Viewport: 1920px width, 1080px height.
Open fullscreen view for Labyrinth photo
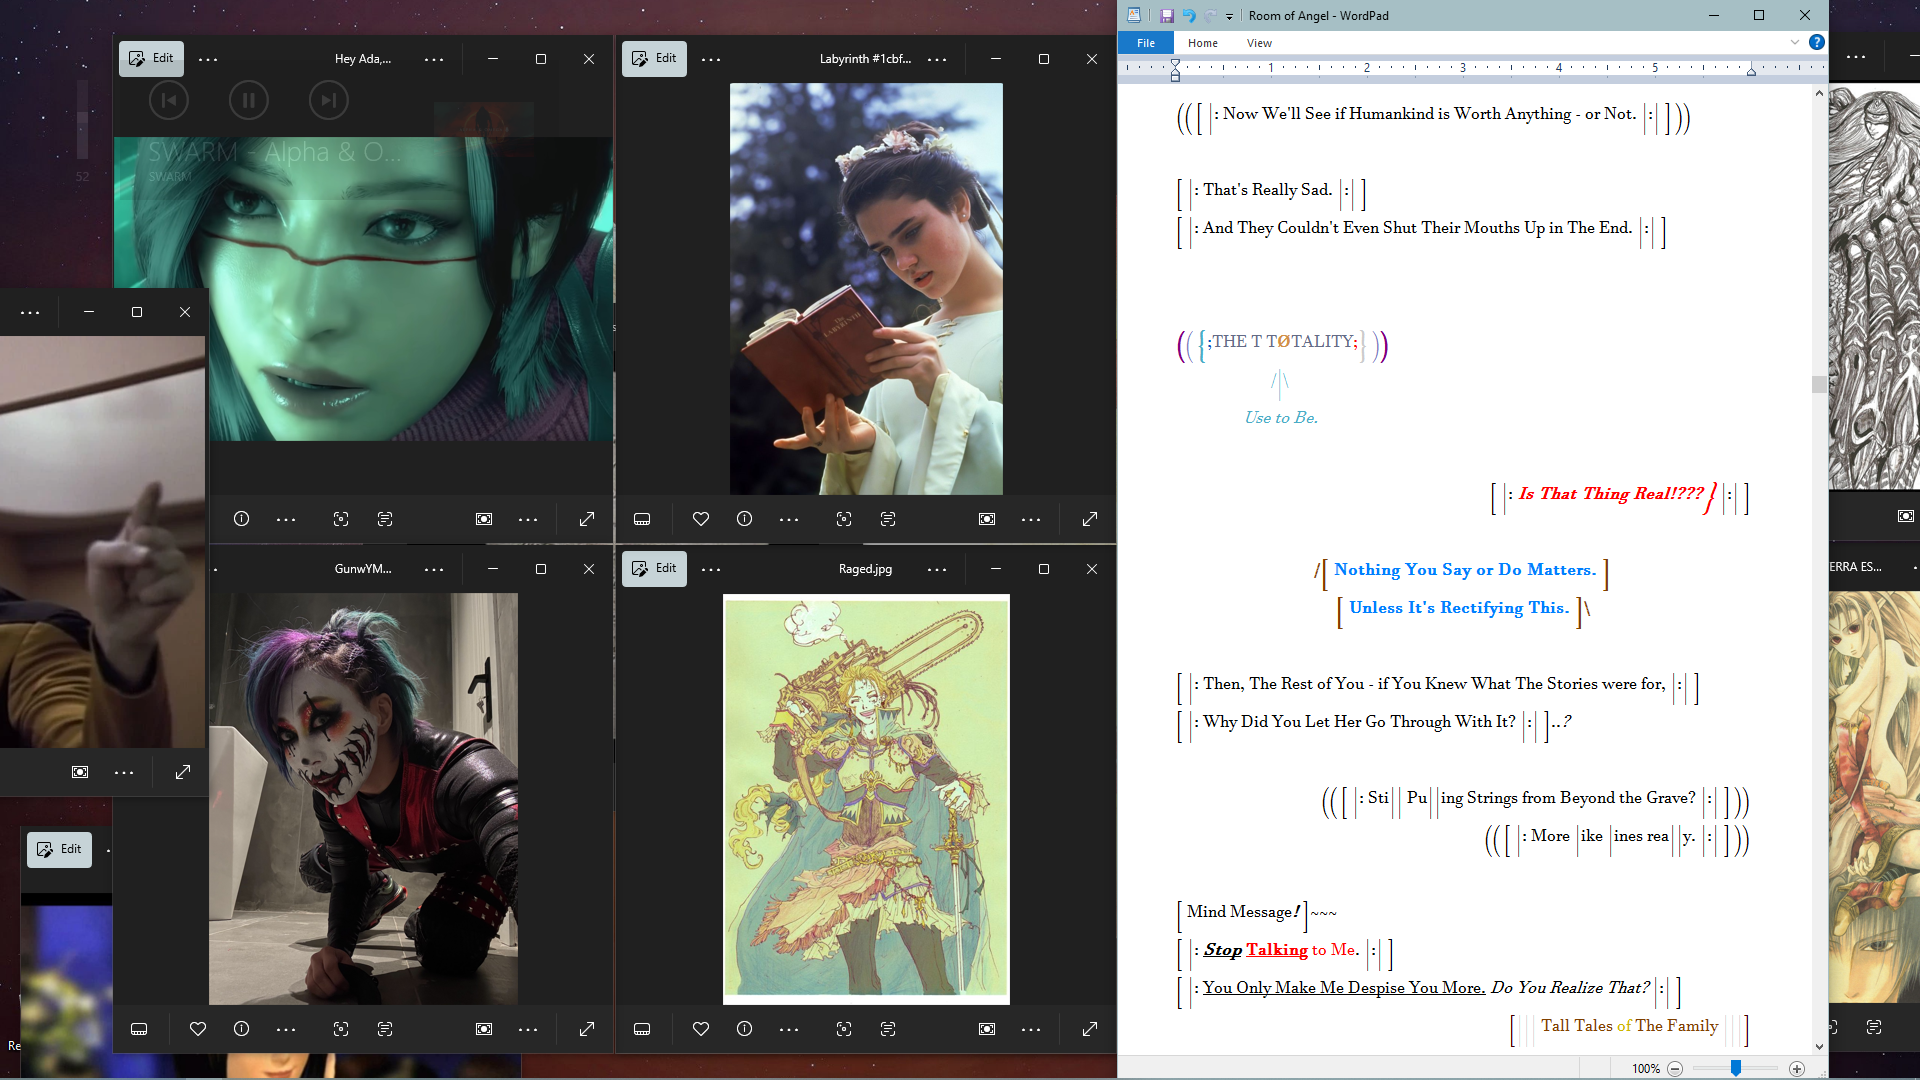1090,519
